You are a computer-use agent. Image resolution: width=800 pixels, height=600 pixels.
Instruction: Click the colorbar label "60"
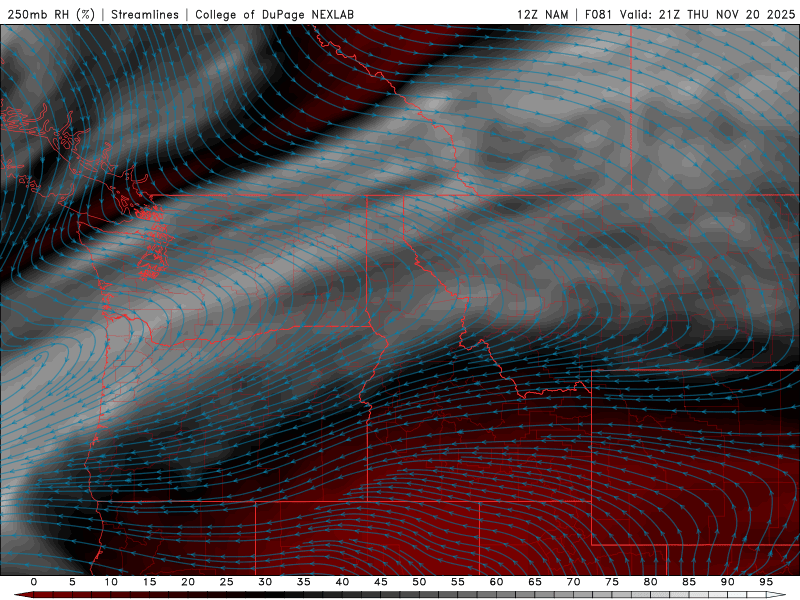pyautogui.click(x=496, y=582)
